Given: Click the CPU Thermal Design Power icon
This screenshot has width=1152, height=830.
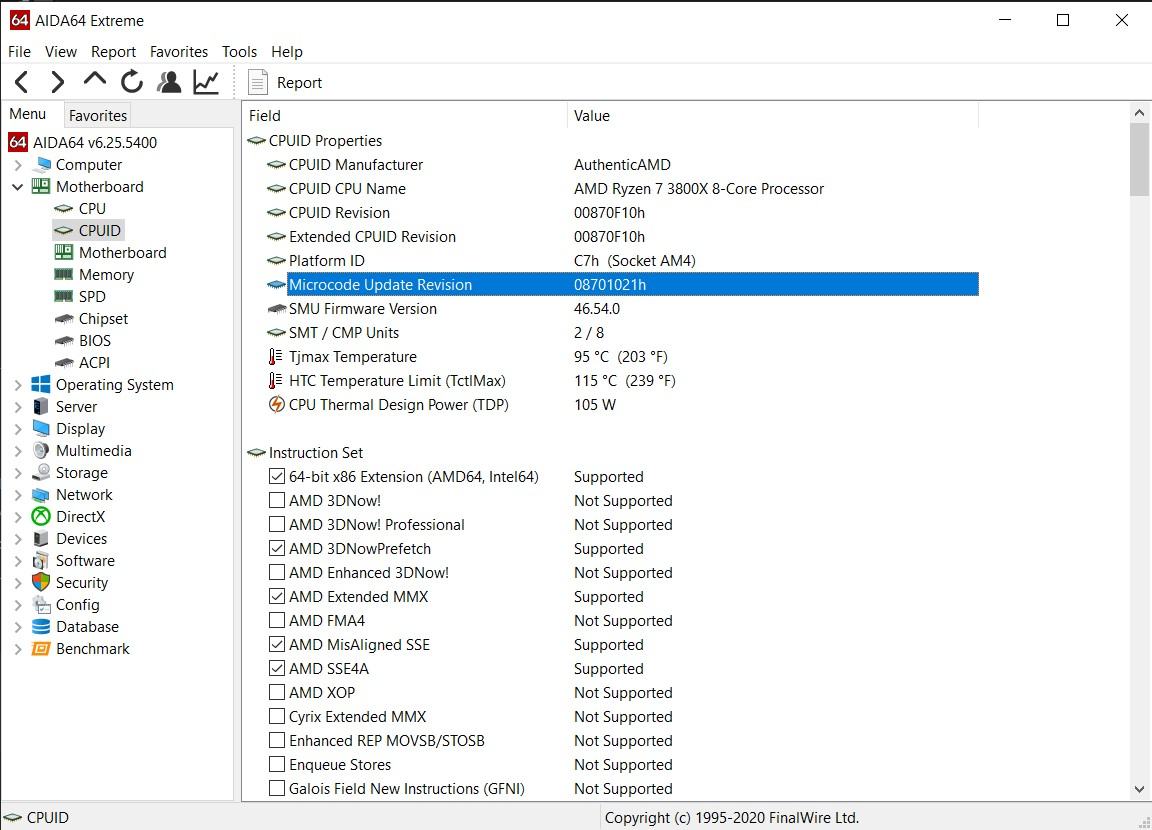Looking at the screenshot, I should [x=276, y=405].
